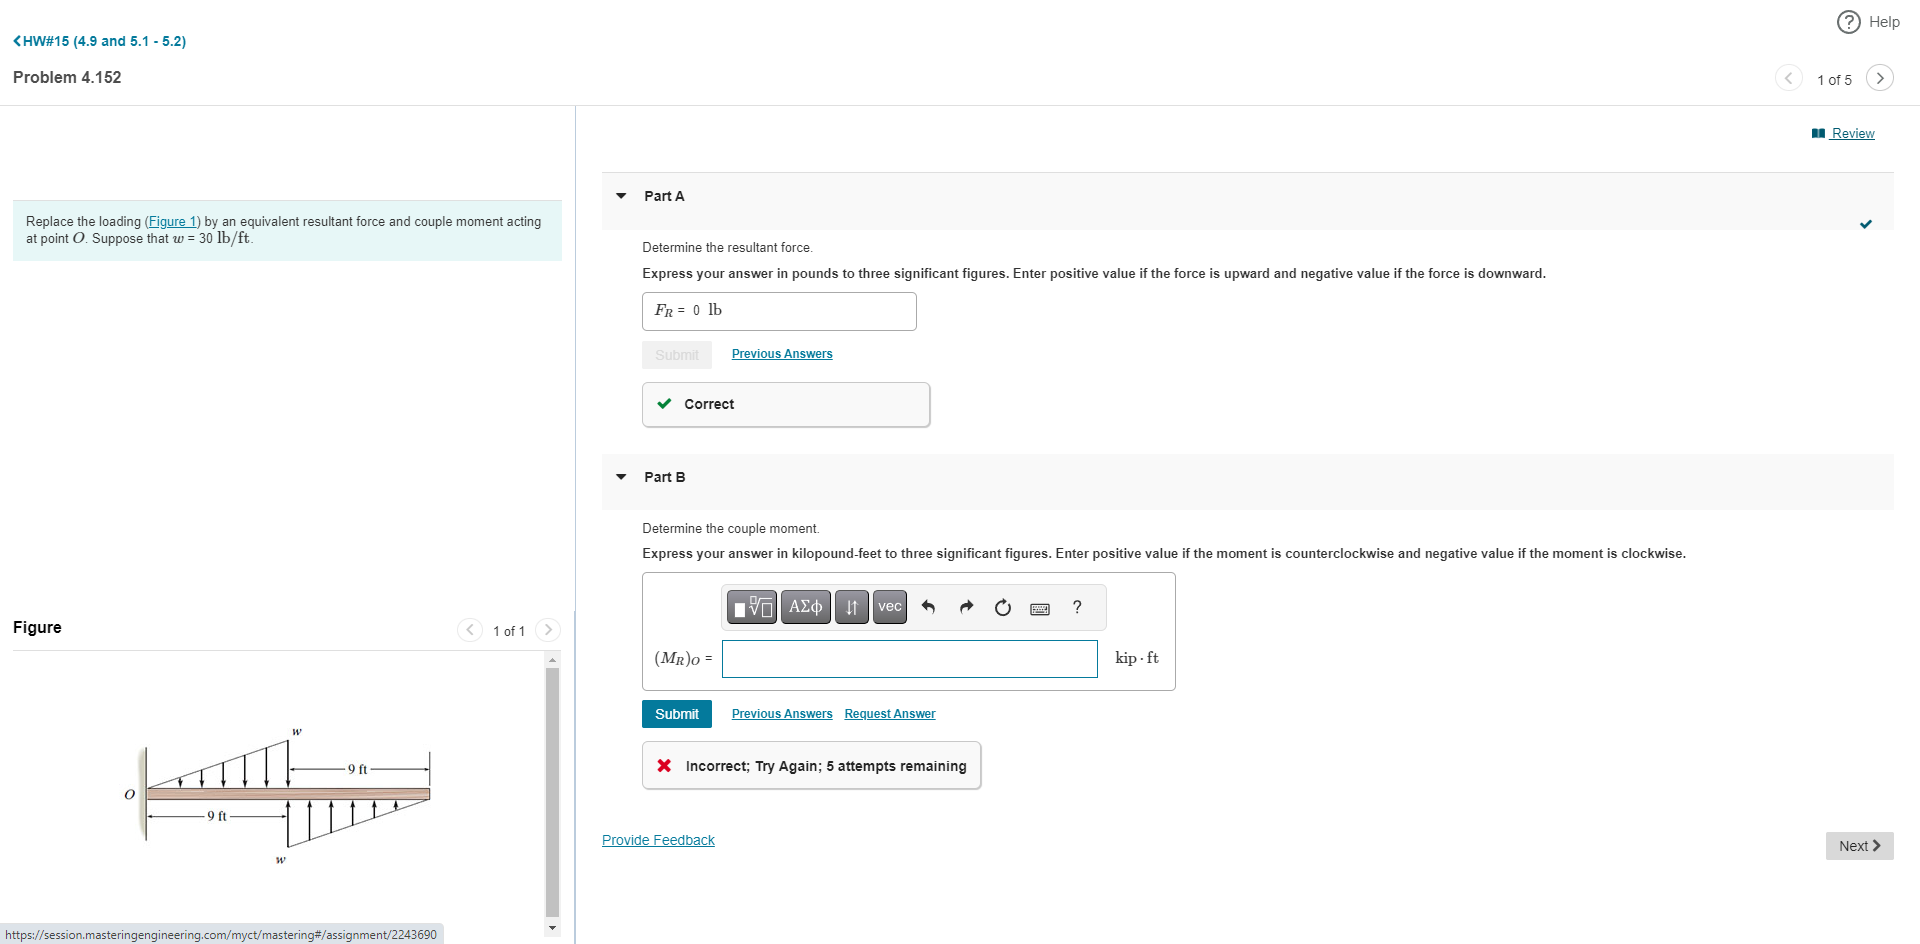Viewport: 1920px width, 944px height.
Task: Click Request Answer link
Action: point(890,714)
